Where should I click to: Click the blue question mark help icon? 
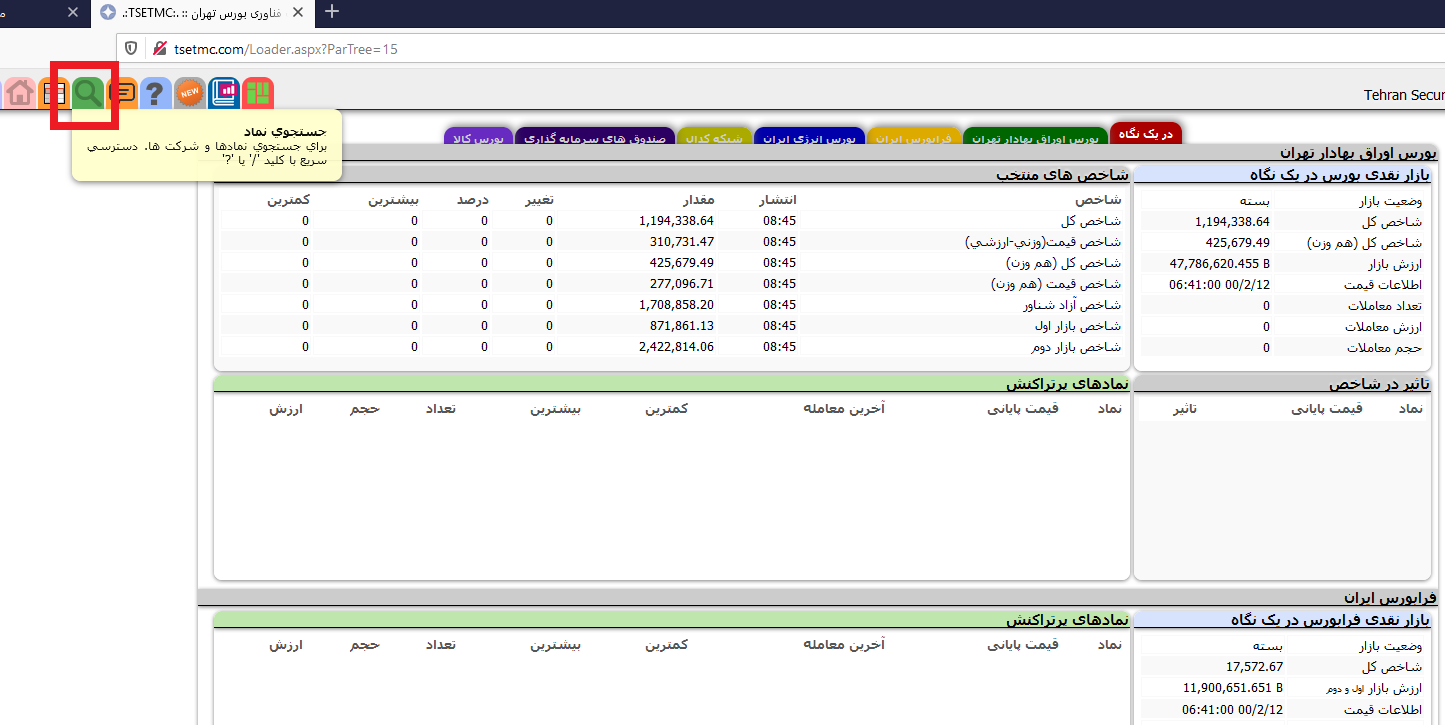click(x=155, y=93)
